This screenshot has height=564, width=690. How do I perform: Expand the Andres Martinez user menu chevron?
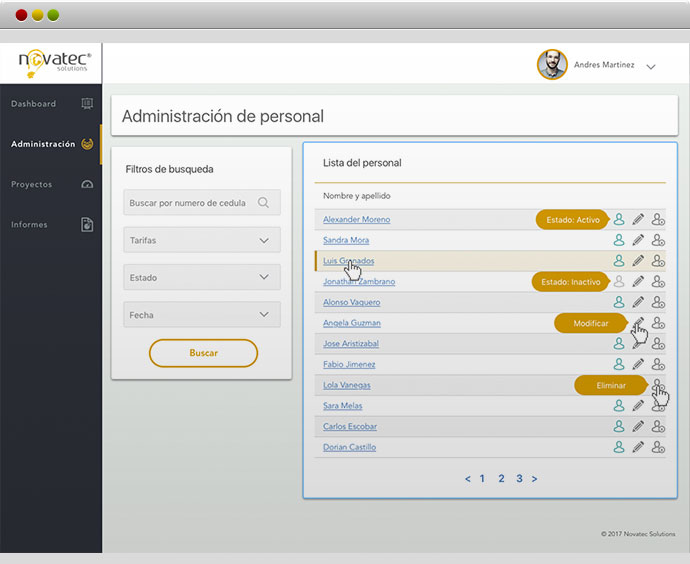[651, 67]
